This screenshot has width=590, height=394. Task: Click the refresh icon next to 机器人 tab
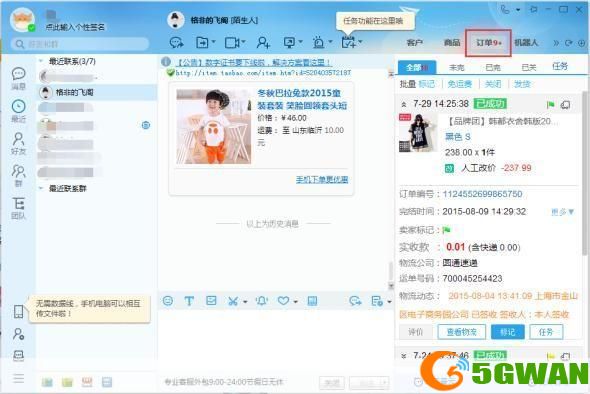tap(569, 43)
